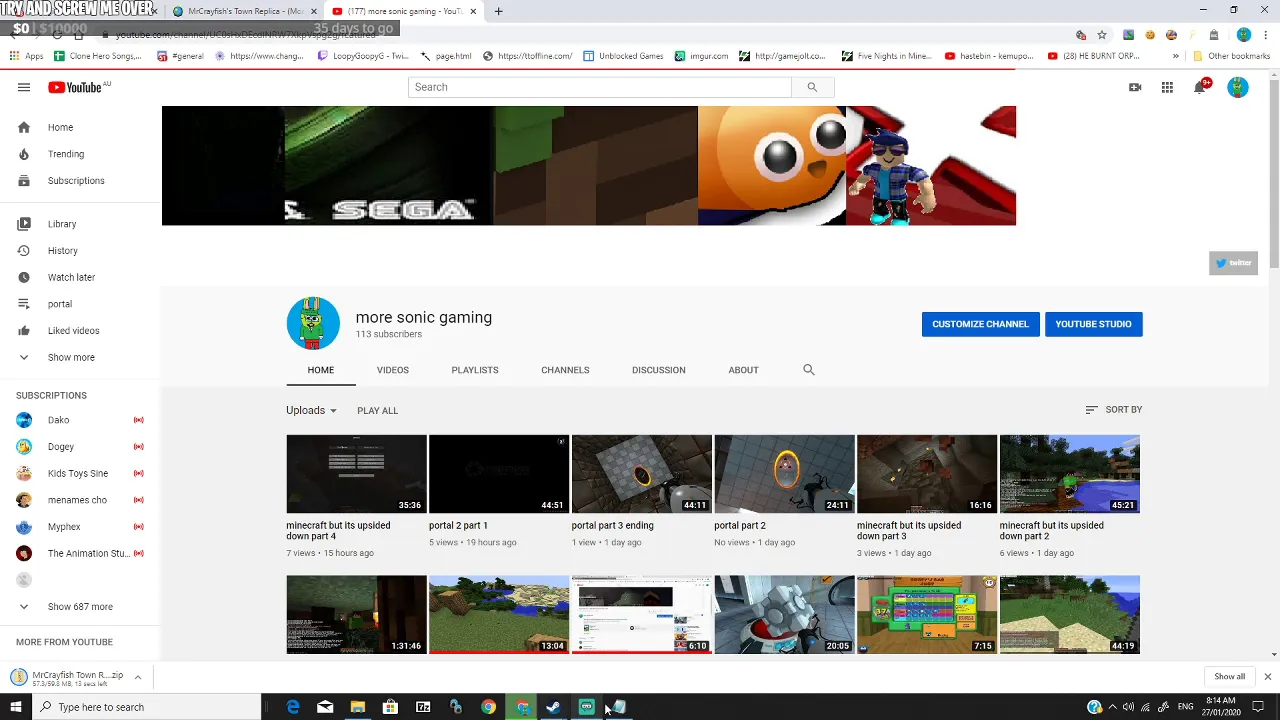
Task: Open imgur.com bookmark
Action: [x=701, y=56]
